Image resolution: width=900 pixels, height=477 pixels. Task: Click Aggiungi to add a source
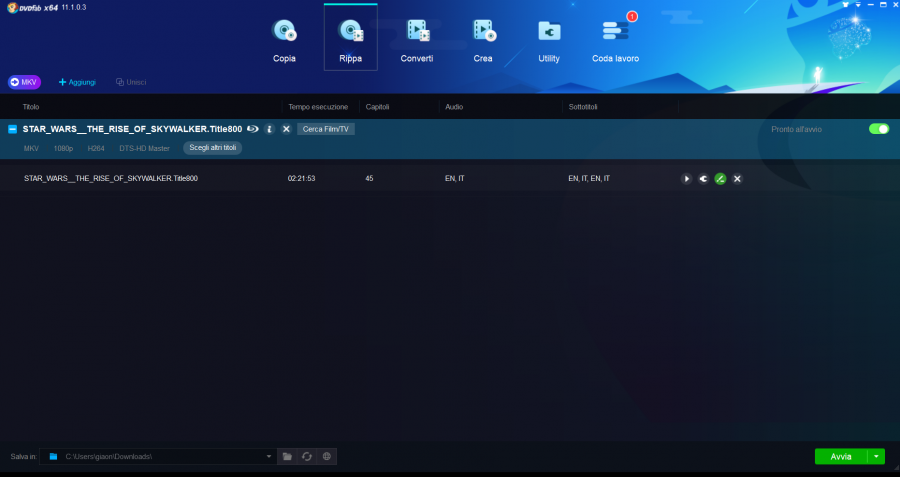click(x=77, y=82)
